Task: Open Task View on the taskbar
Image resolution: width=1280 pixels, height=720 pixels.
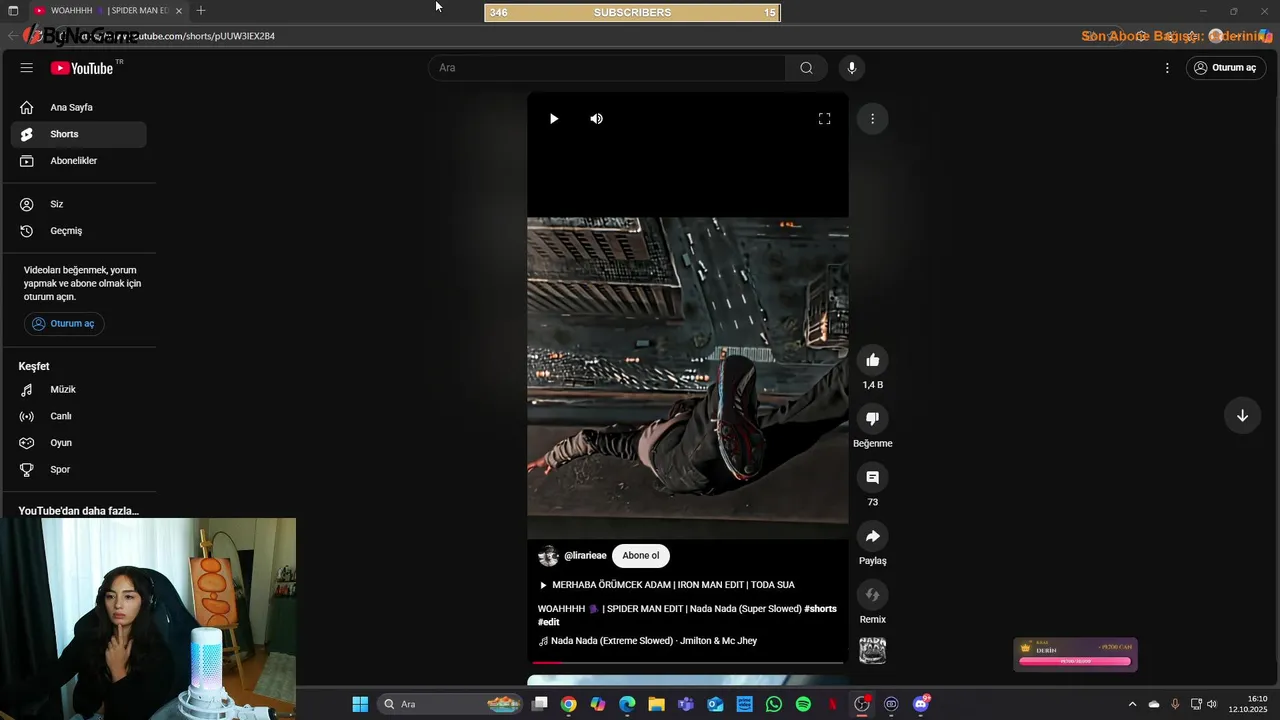Action: pos(540,704)
